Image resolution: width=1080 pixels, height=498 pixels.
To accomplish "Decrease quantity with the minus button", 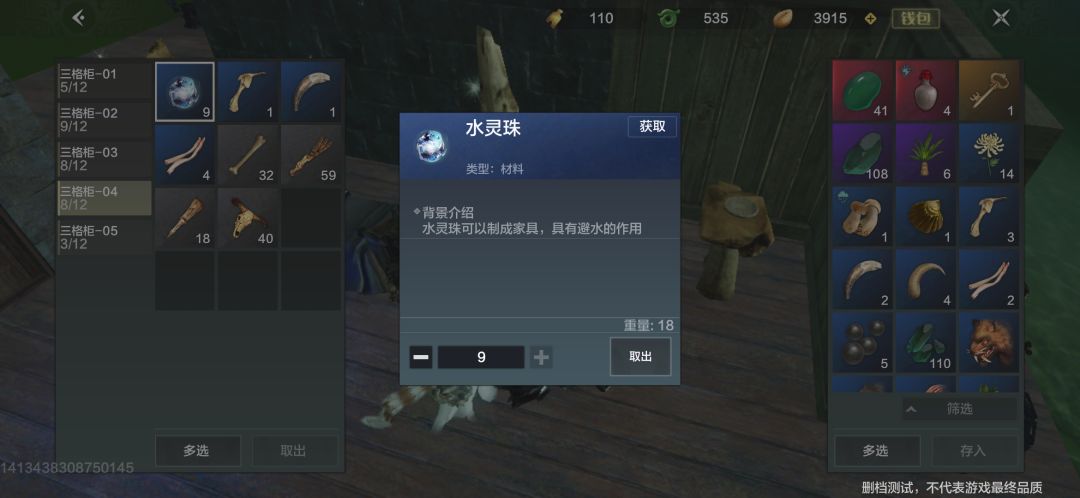I will pos(421,357).
